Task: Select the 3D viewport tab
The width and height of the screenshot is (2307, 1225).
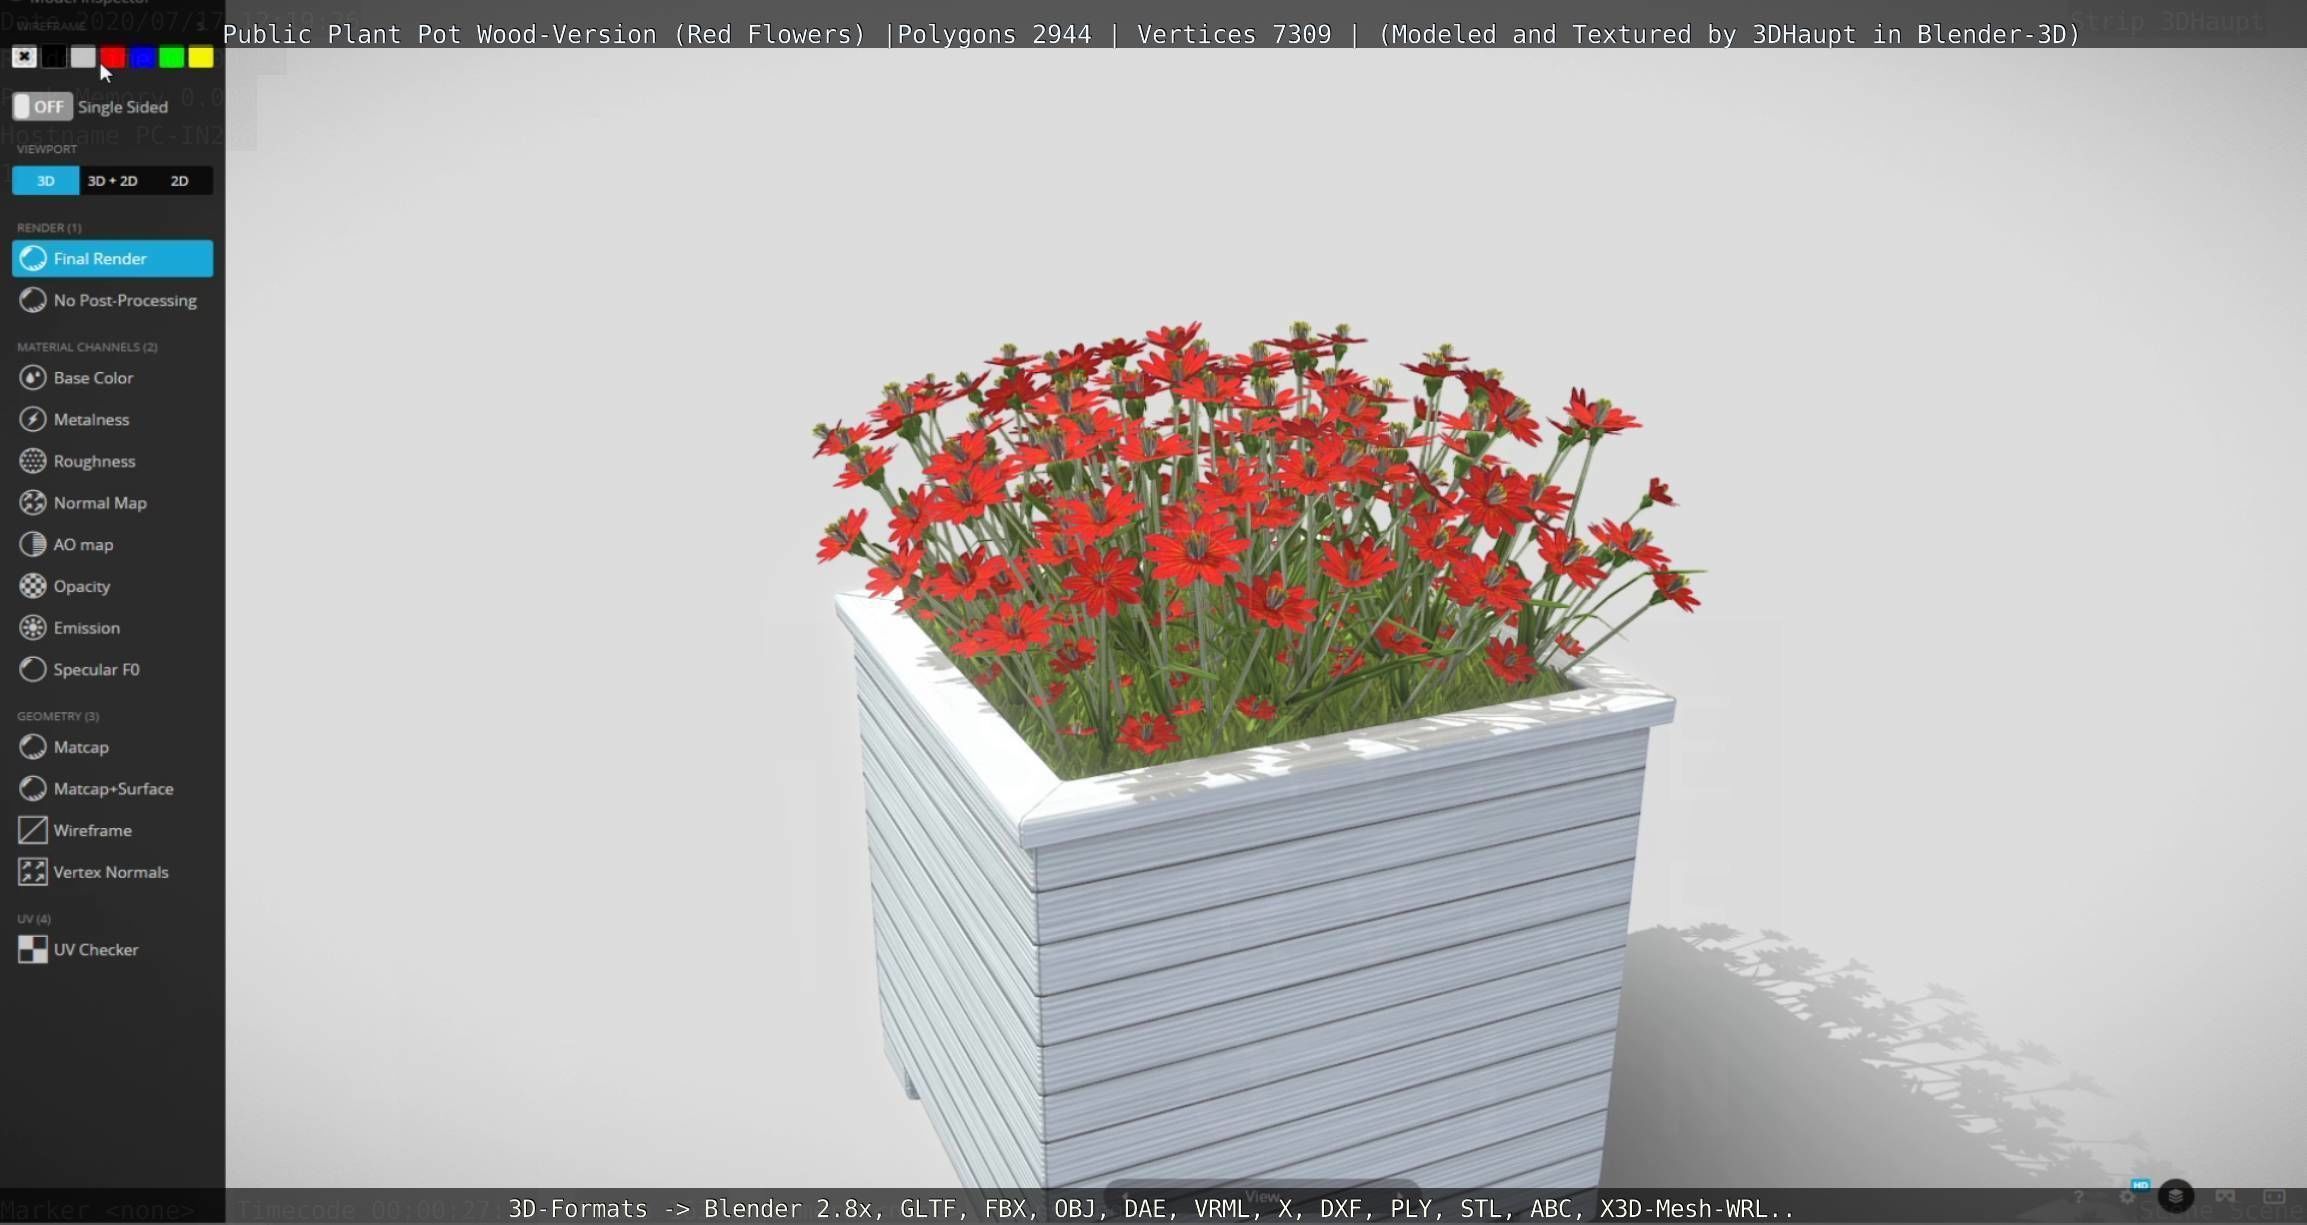Action: pyautogui.click(x=45, y=181)
